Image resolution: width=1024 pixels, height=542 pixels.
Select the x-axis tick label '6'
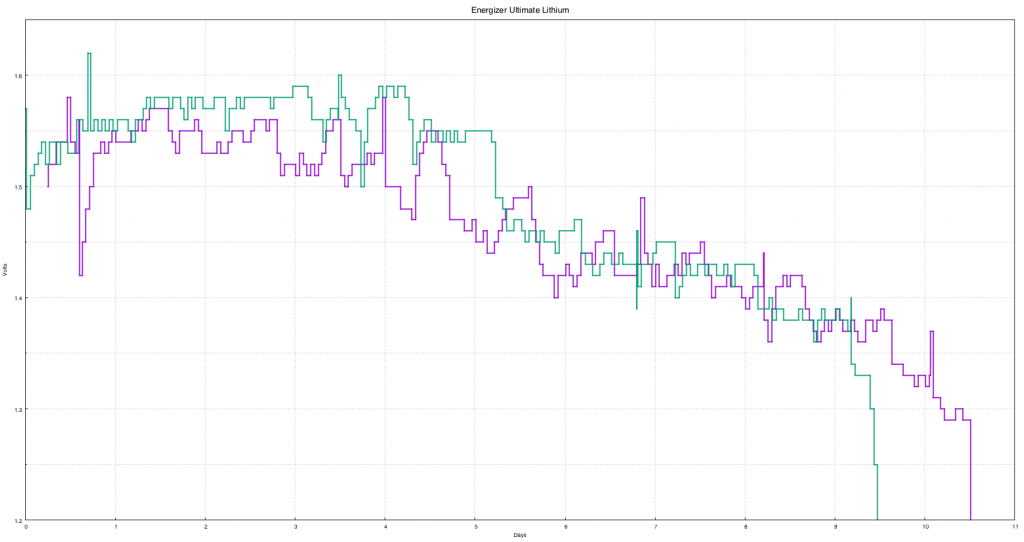(566, 526)
